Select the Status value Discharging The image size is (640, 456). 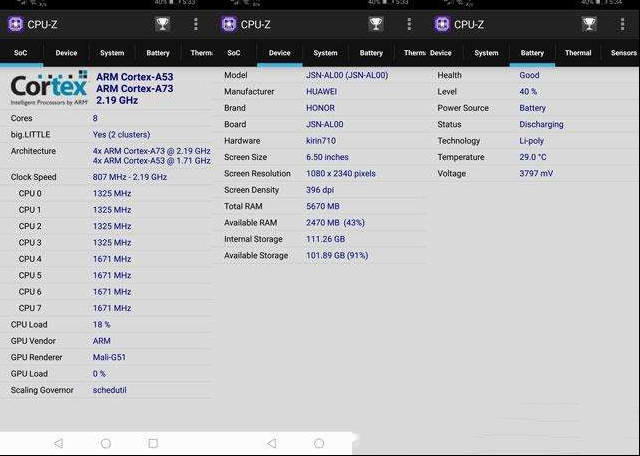pyautogui.click(x=541, y=125)
